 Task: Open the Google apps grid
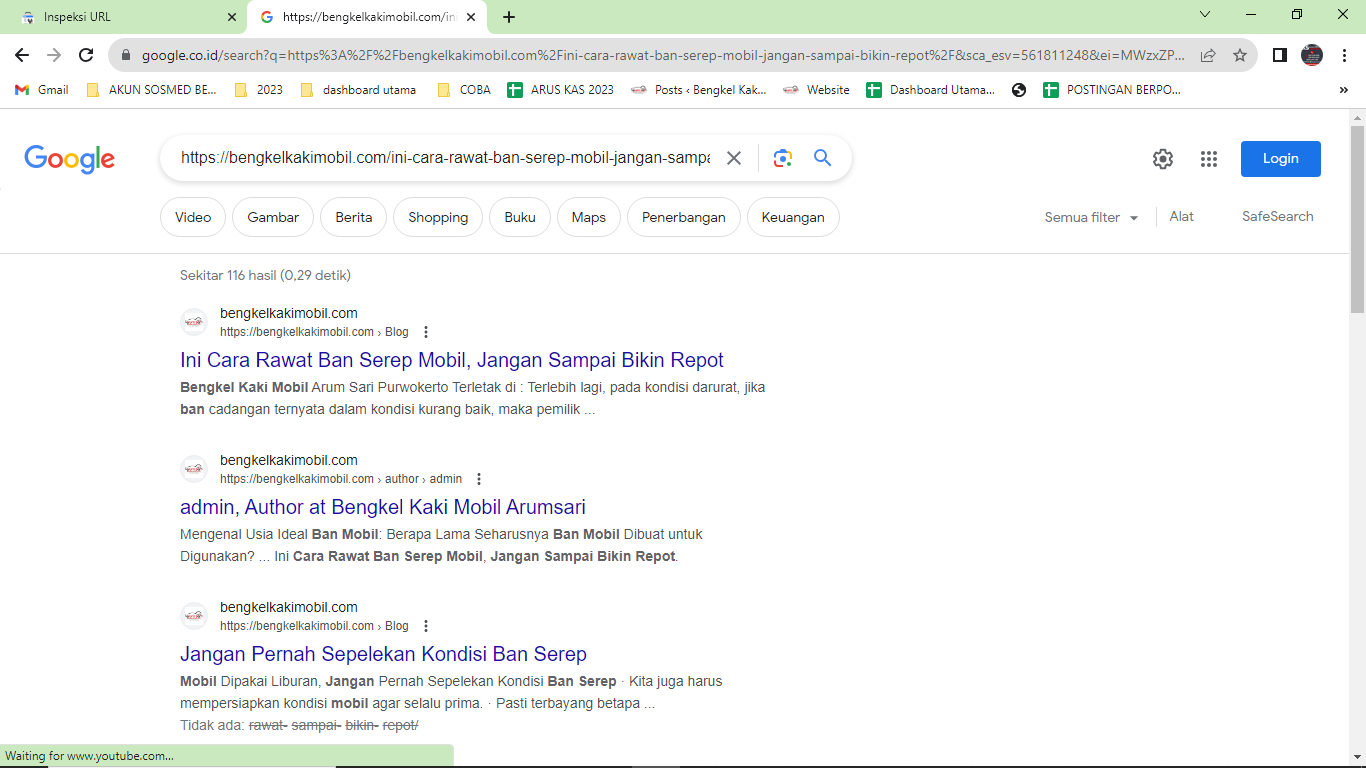point(1209,159)
